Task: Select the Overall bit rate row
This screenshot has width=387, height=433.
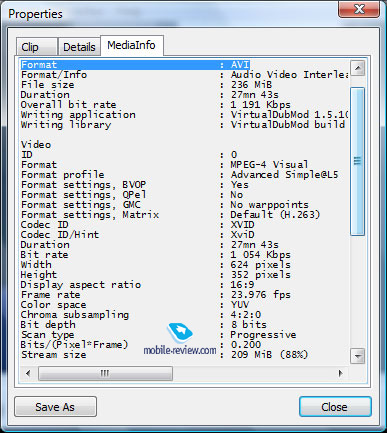Action: pyautogui.click(x=185, y=105)
